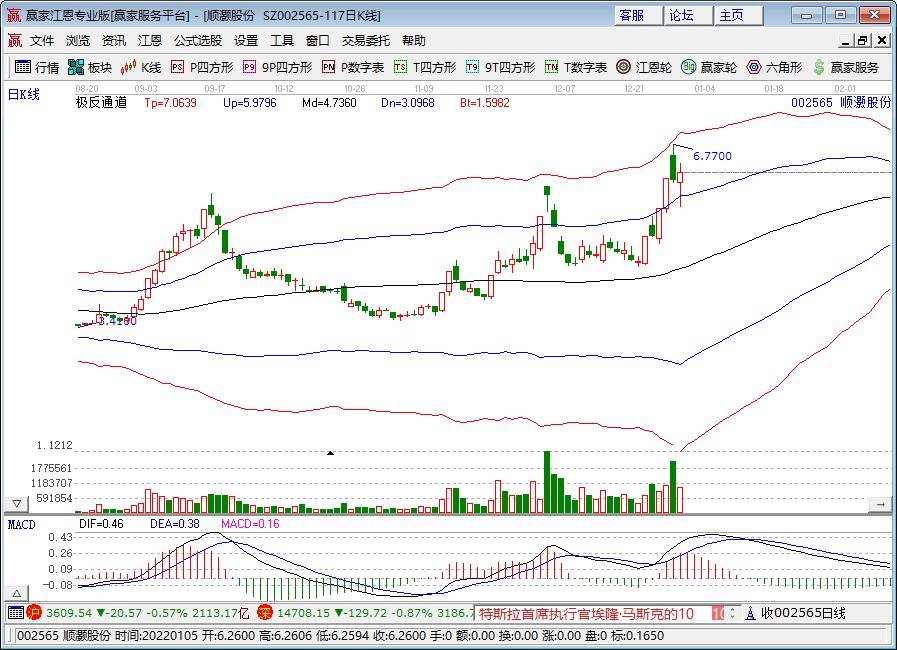Select the P四方形 tool icon
This screenshot has height=650, width=897.
(x=177, y=67)
